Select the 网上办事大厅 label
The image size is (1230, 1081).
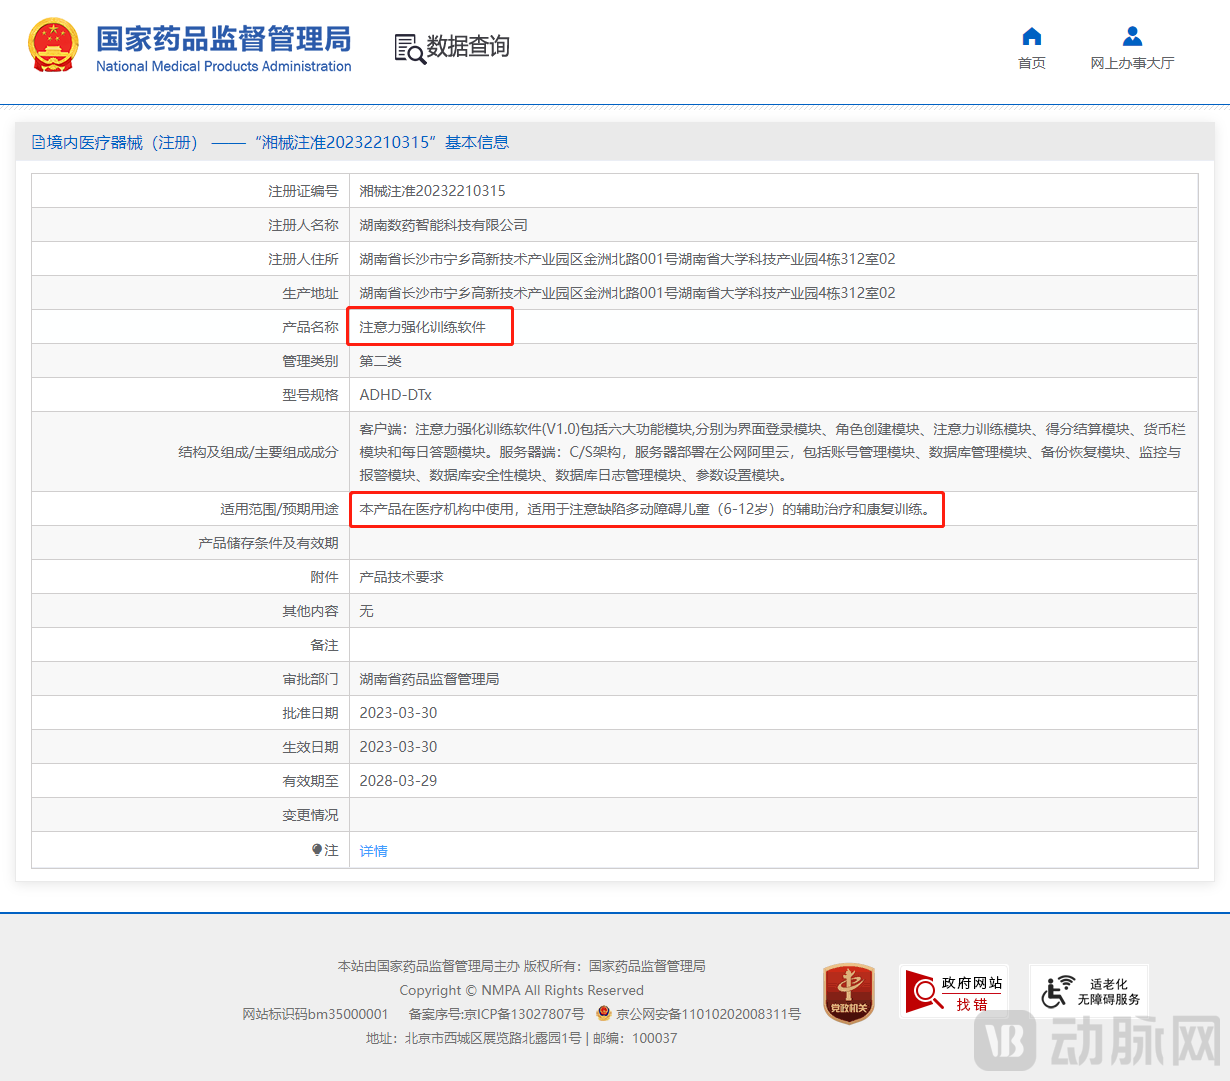point(1132,63)
